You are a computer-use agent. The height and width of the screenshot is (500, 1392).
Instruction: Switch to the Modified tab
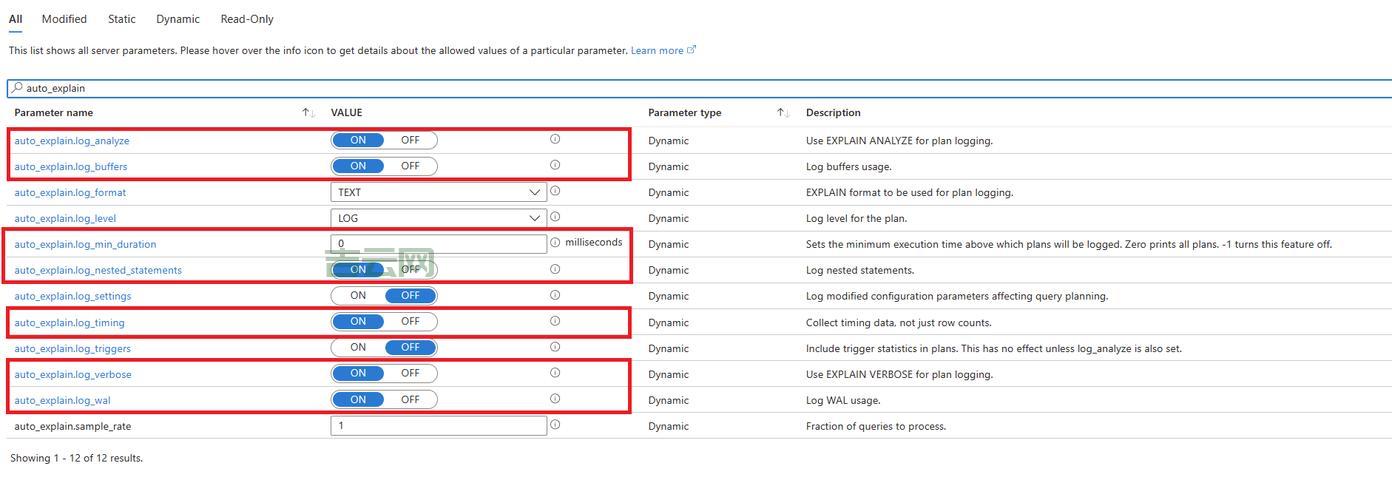point(64,19)
